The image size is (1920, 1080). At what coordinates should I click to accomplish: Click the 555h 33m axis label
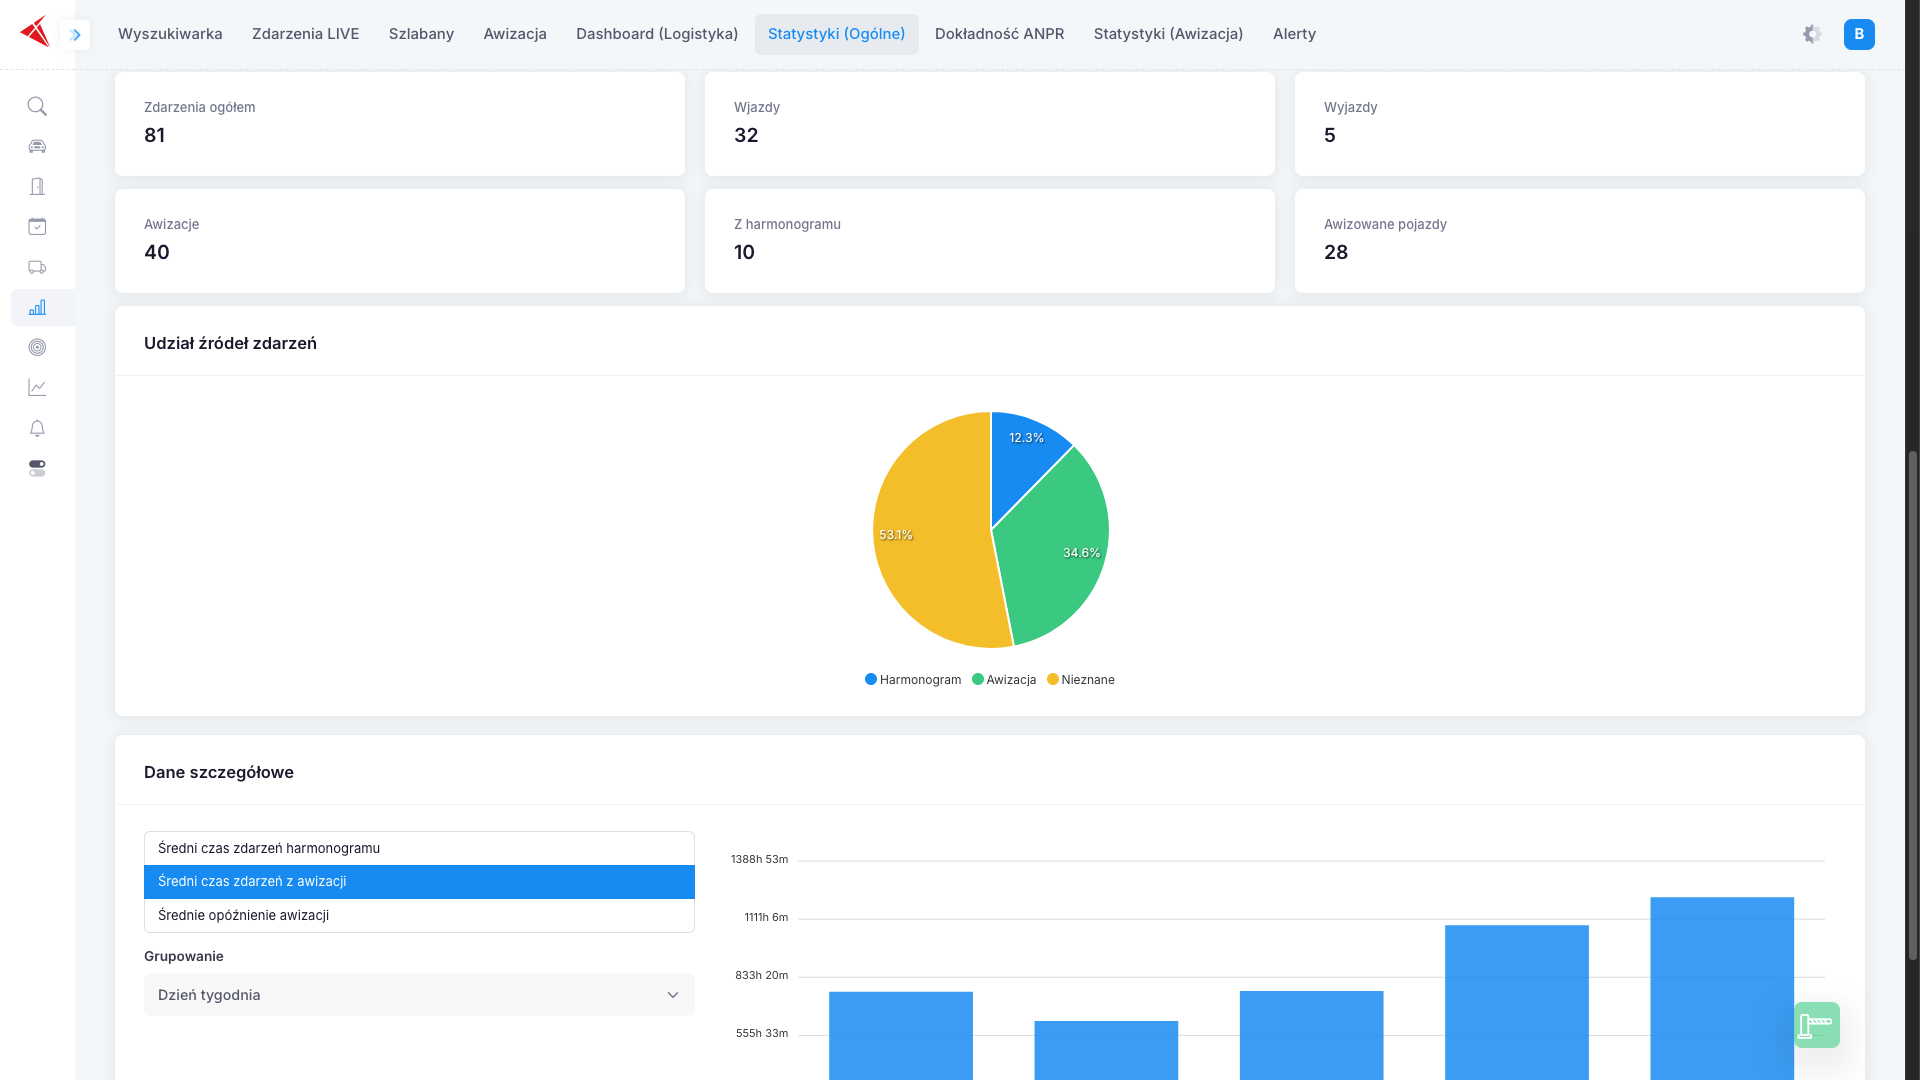(x=762, y=1033)
